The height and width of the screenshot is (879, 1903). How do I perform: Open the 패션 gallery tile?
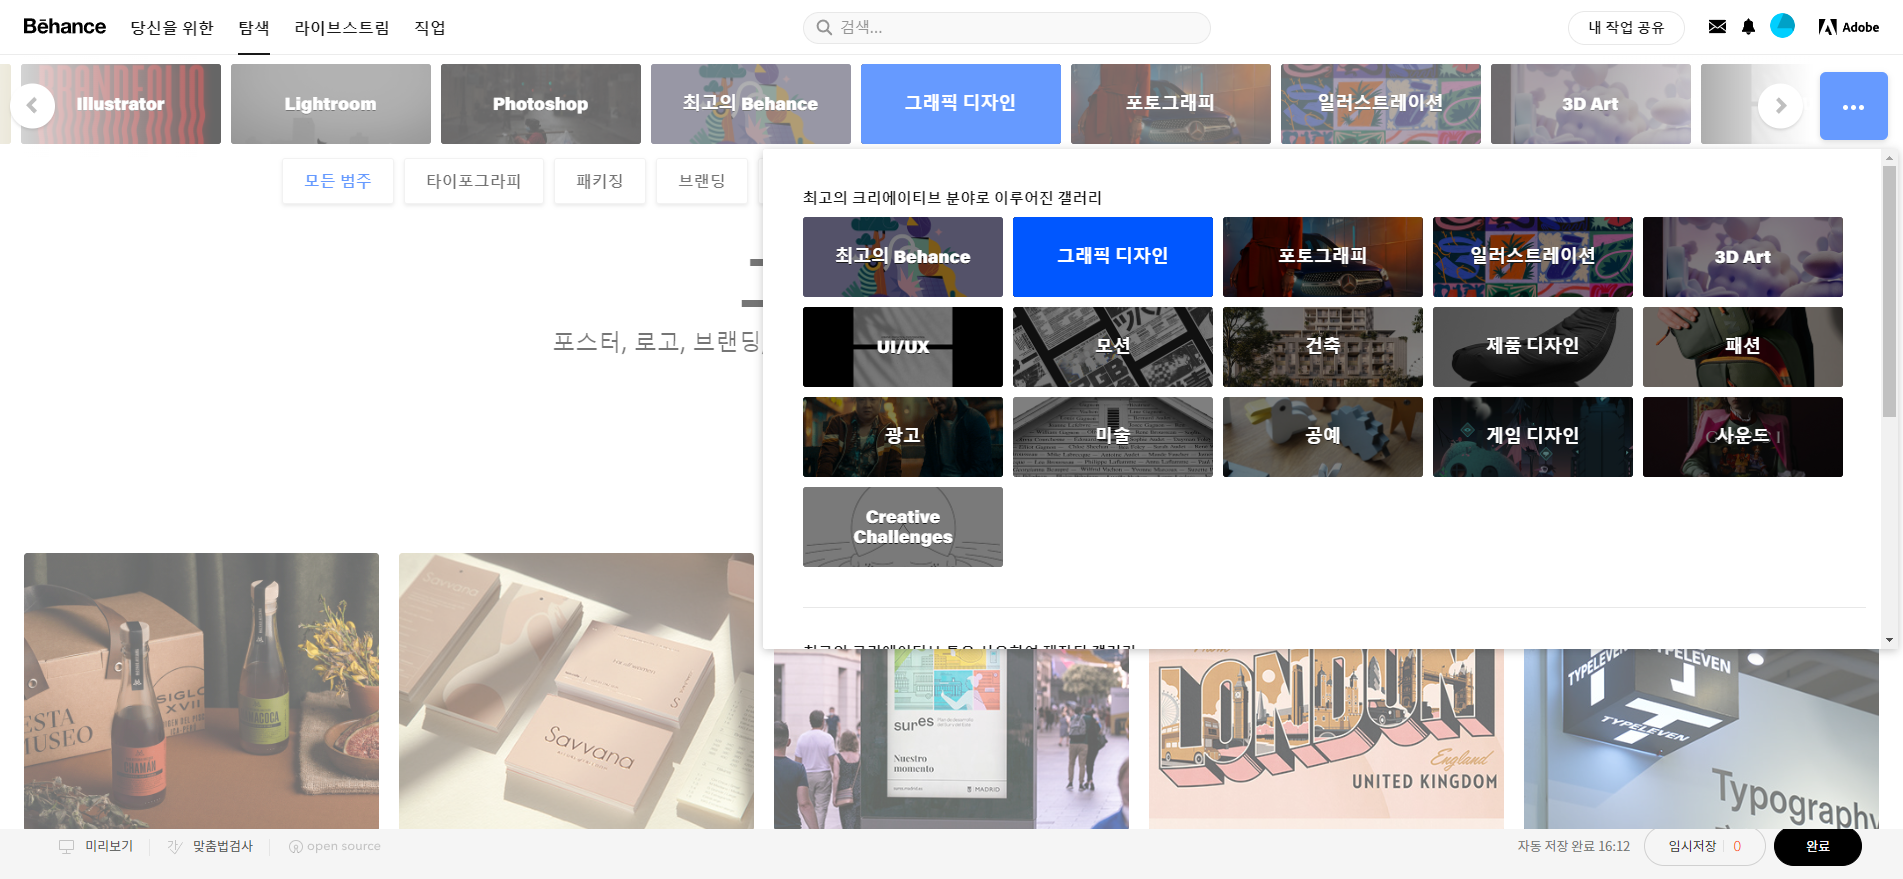point(1743,347)
